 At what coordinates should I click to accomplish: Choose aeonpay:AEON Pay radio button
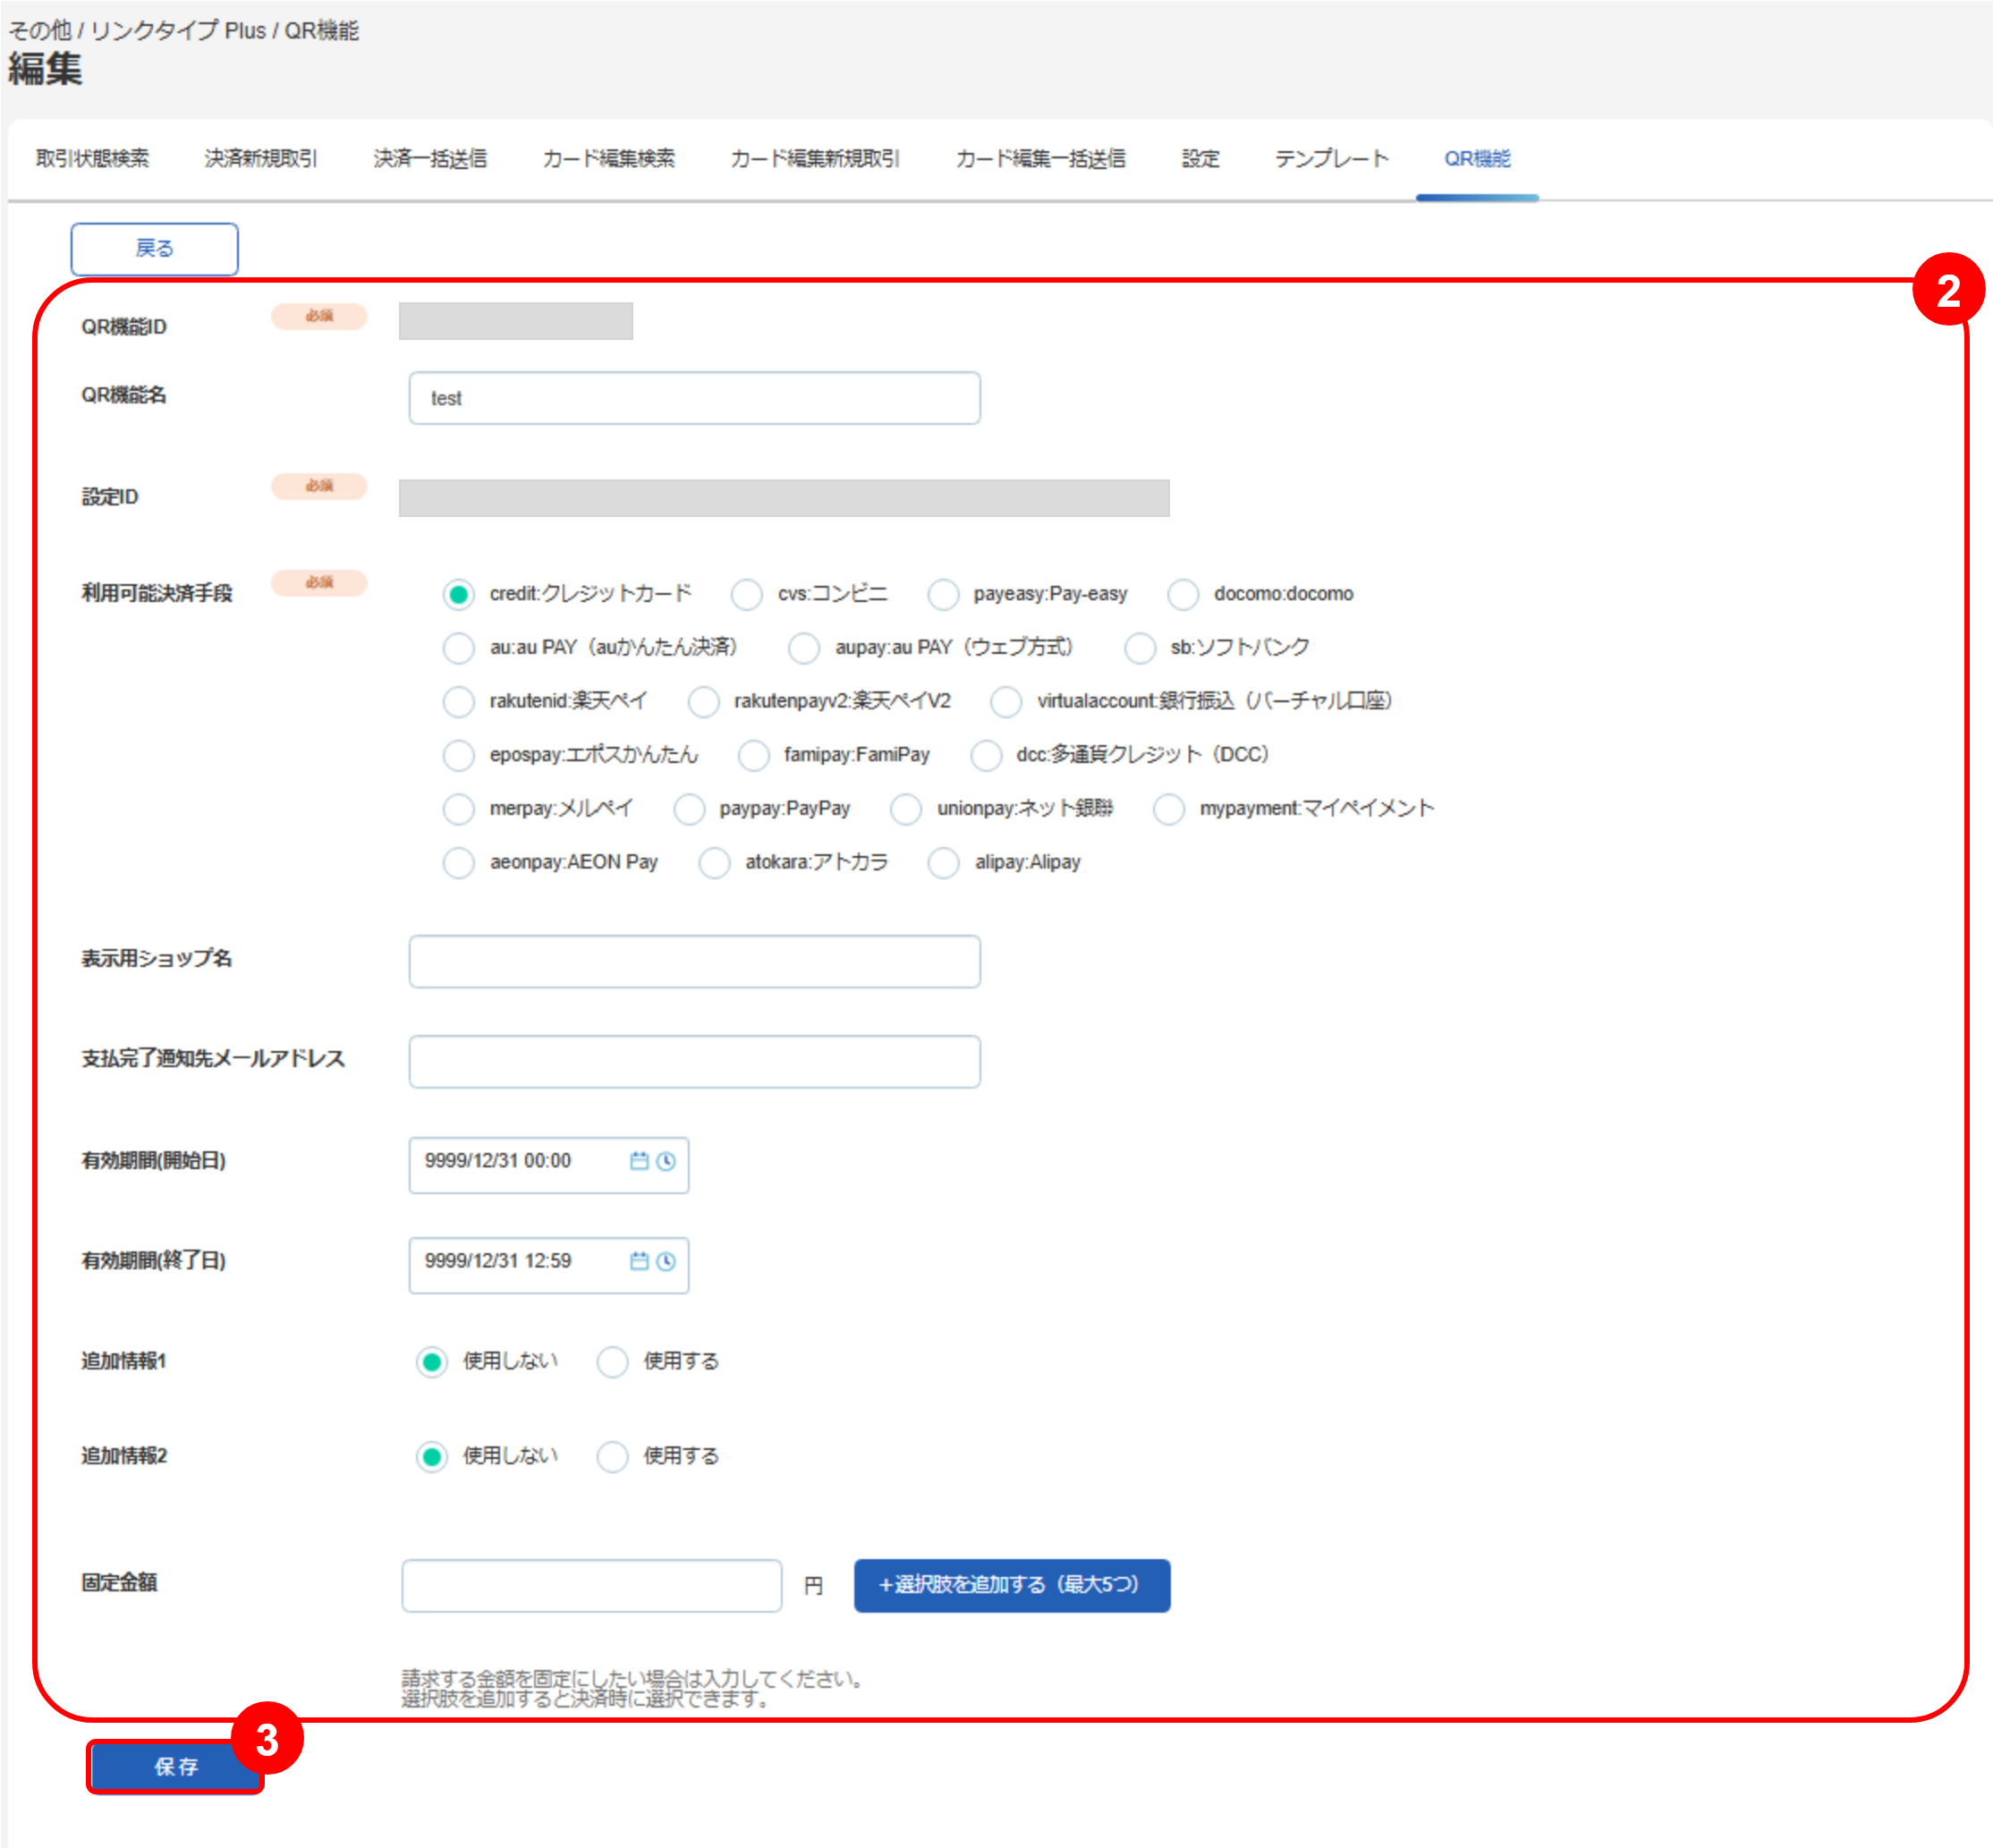(x=459, y=863)
